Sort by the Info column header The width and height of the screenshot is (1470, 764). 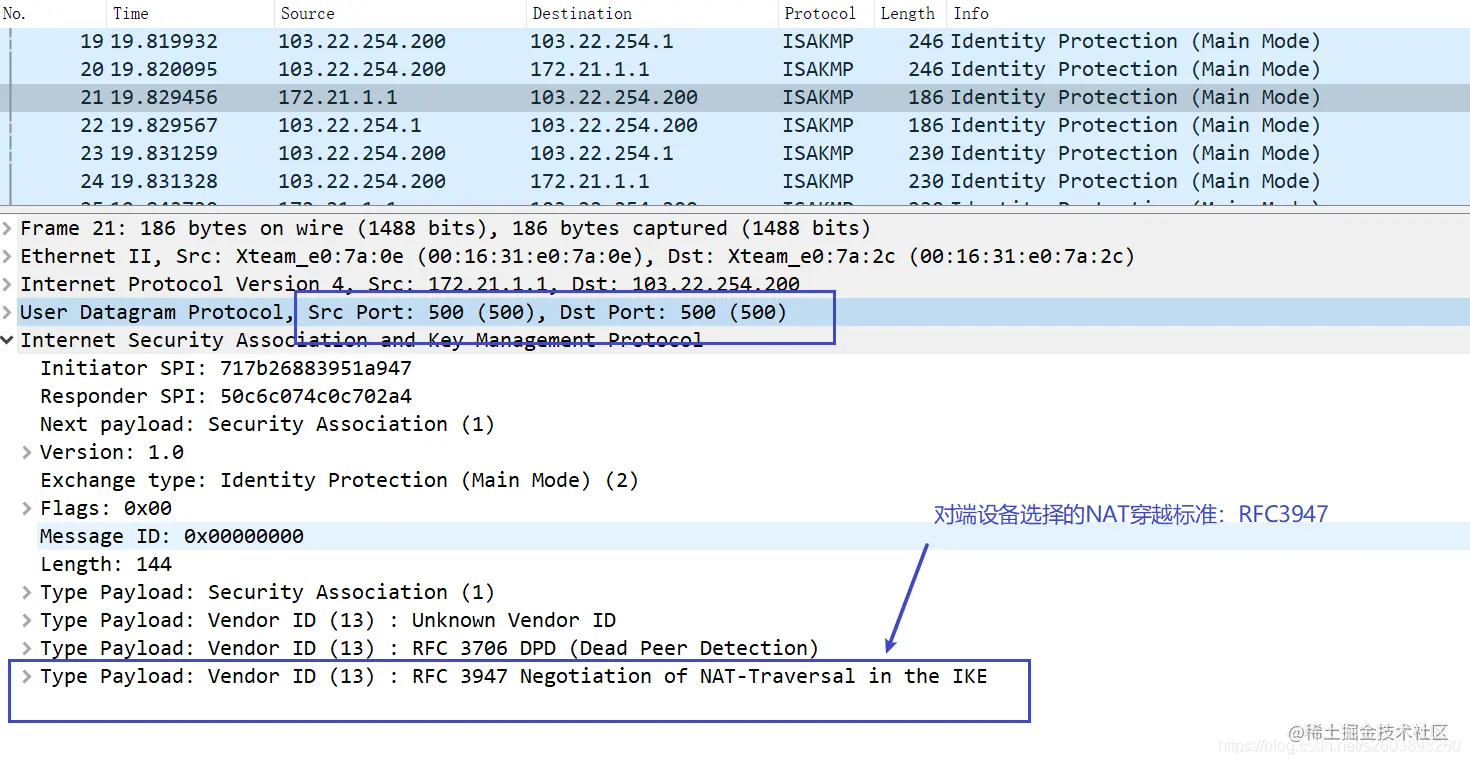coord(1208,13)
